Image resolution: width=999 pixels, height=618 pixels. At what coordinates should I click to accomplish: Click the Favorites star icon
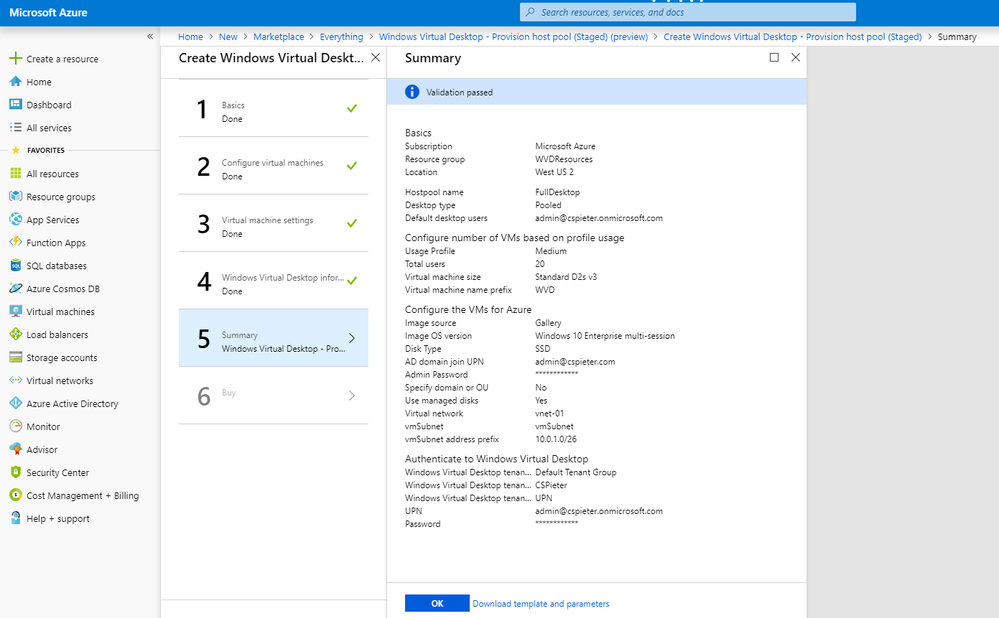coord(16,150)
